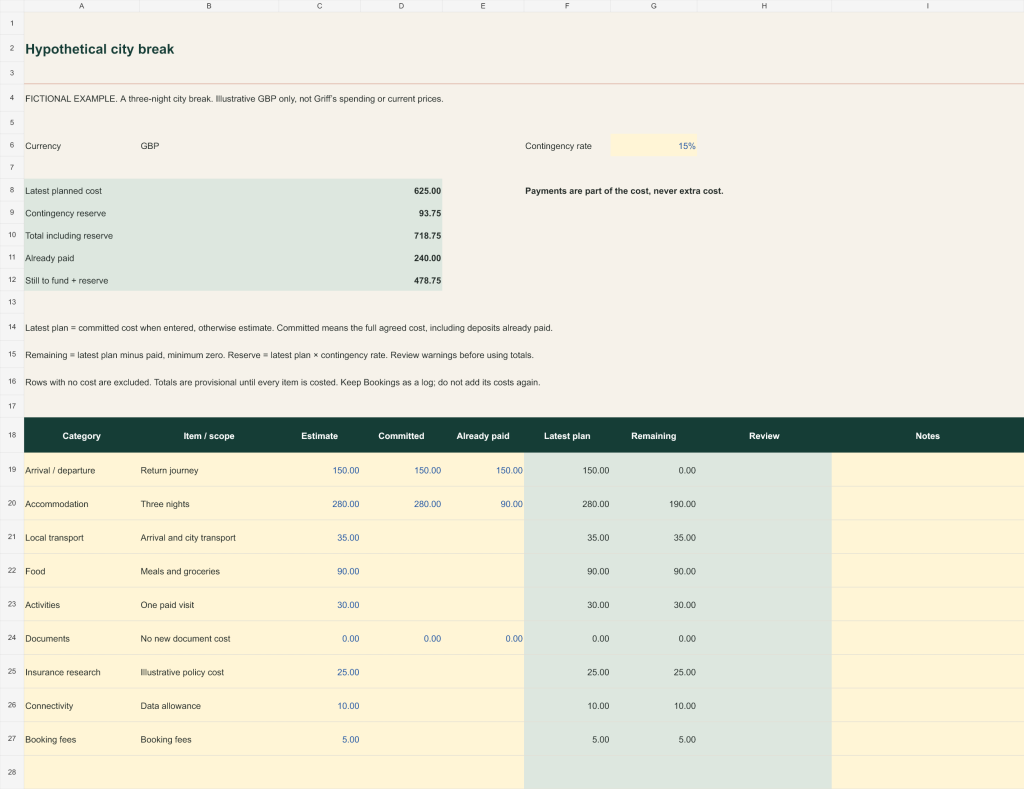This screenshot has height=789, width=1024.
Task: Select the Food category cell
Action: pos(82,571)
